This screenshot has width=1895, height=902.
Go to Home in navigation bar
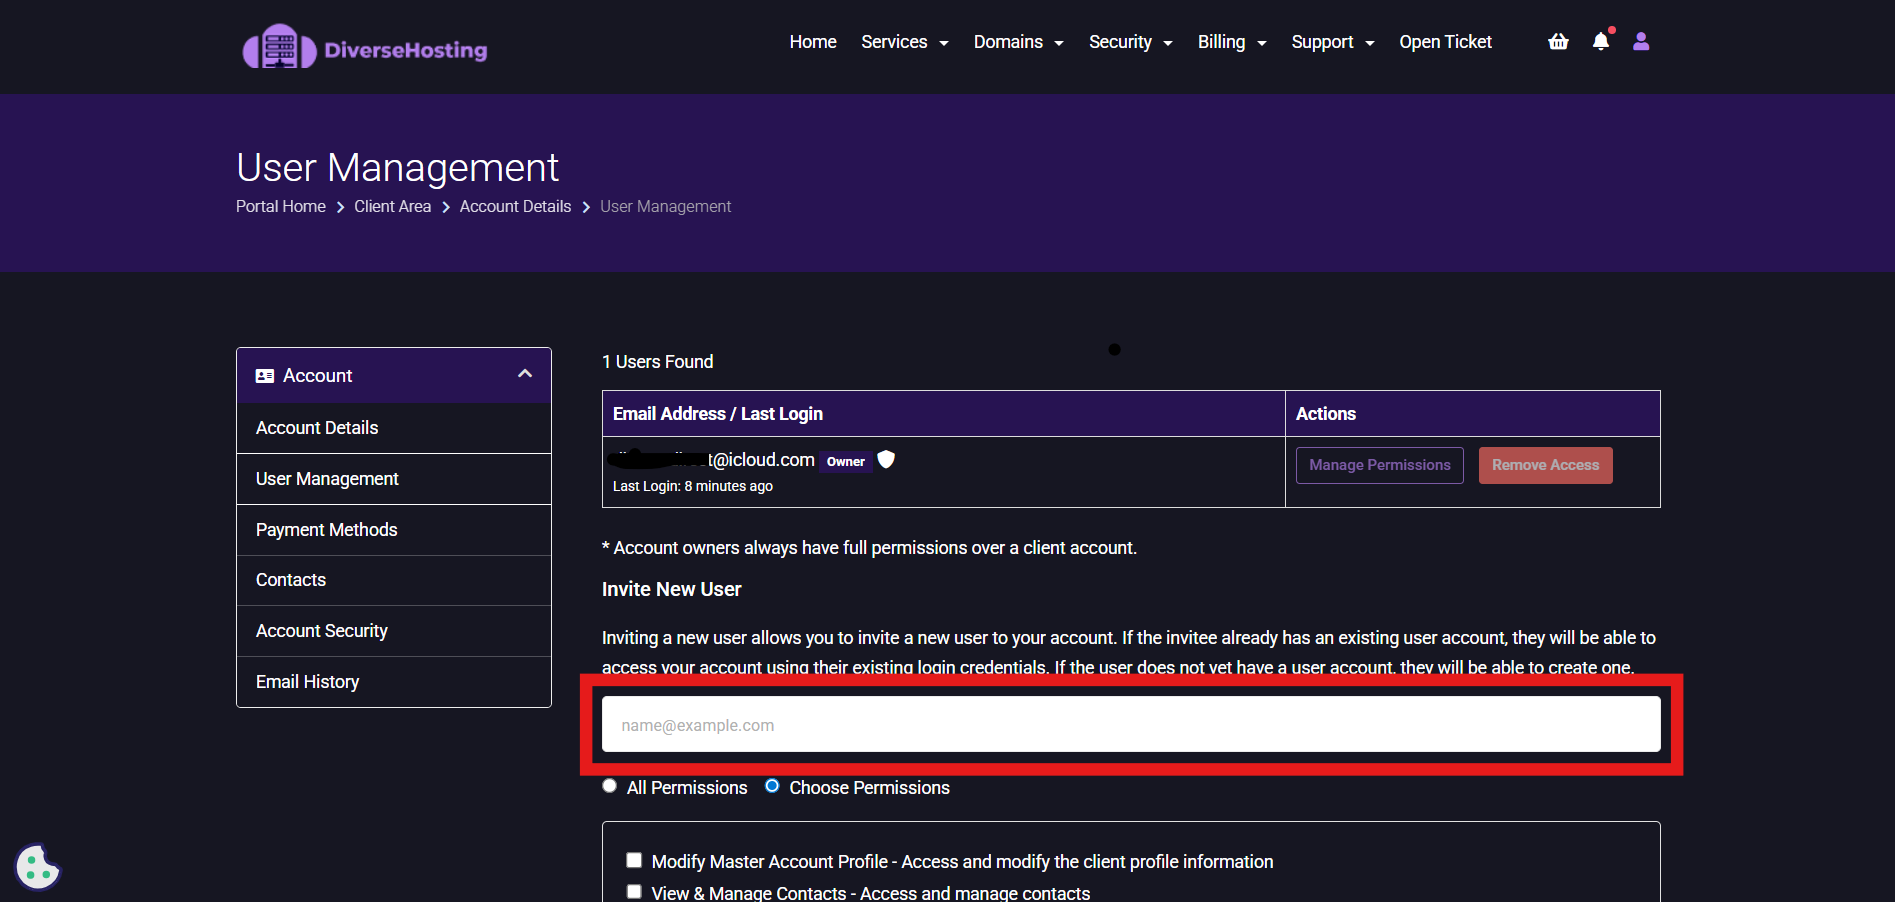(812, 42)
